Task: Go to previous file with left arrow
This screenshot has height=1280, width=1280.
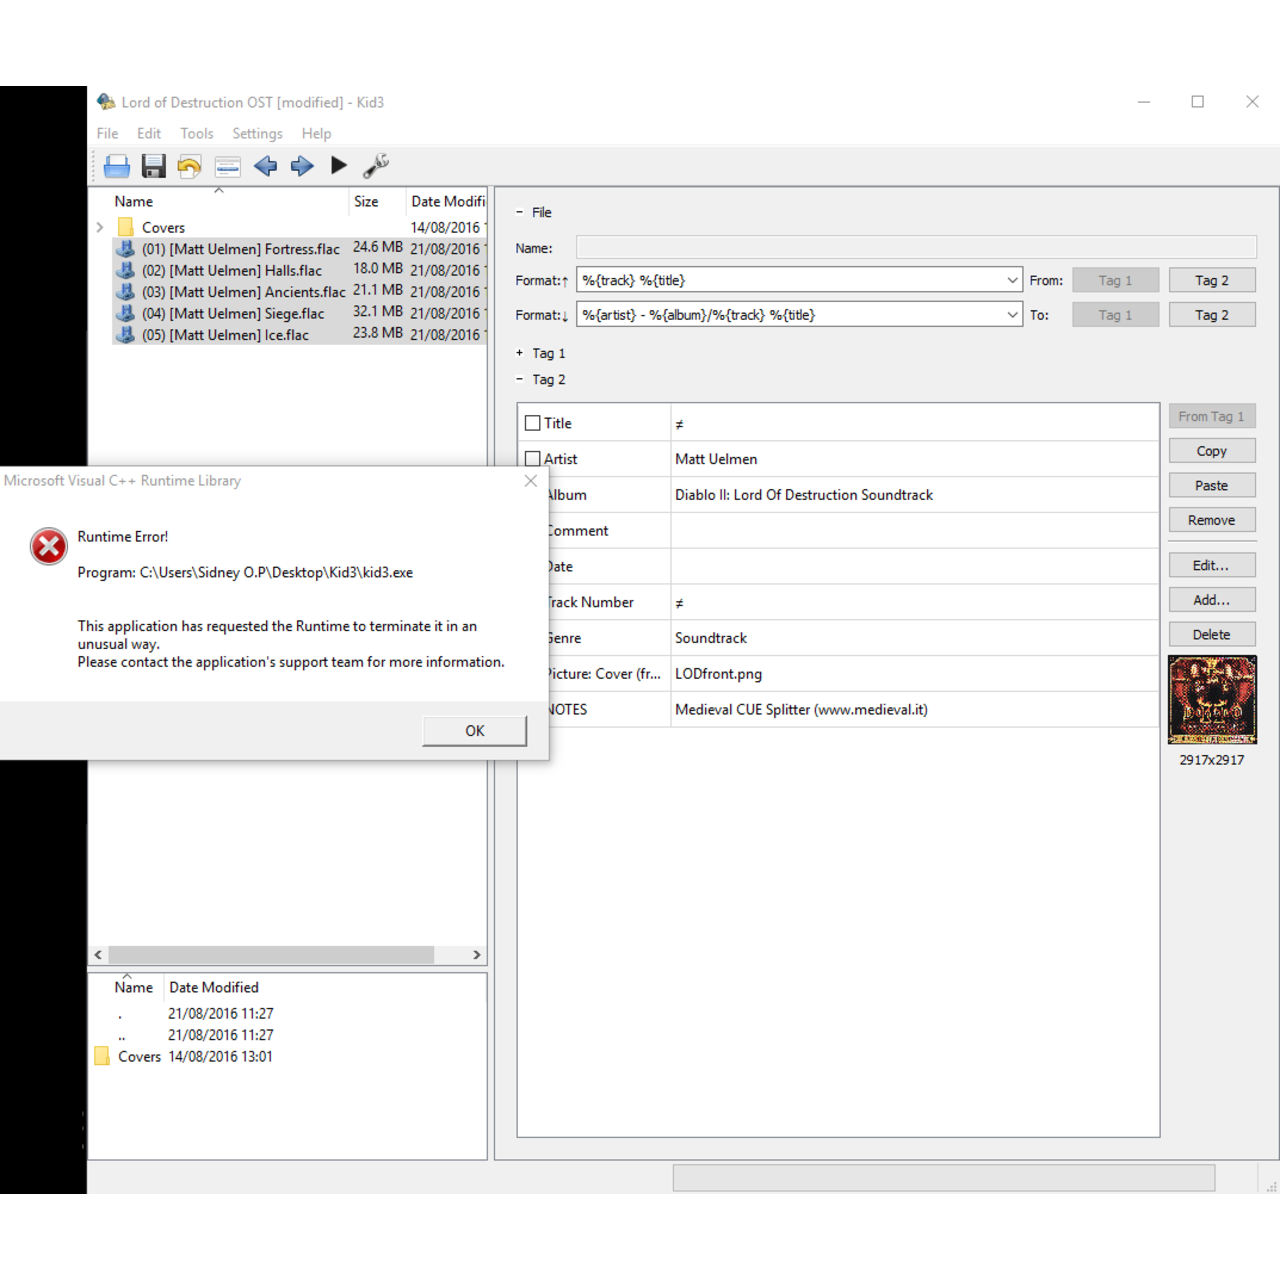Action: [265, 166]
